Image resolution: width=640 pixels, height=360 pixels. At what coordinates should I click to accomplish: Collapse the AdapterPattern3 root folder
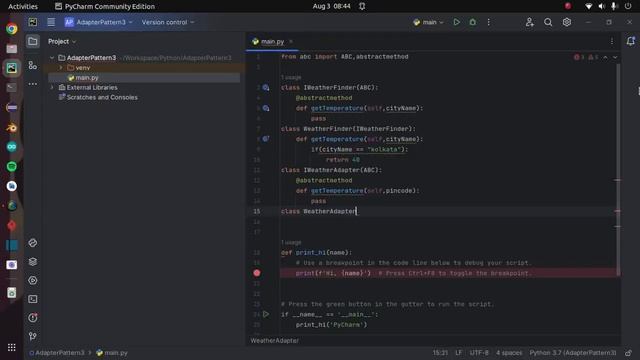click(x=52, y=58)
